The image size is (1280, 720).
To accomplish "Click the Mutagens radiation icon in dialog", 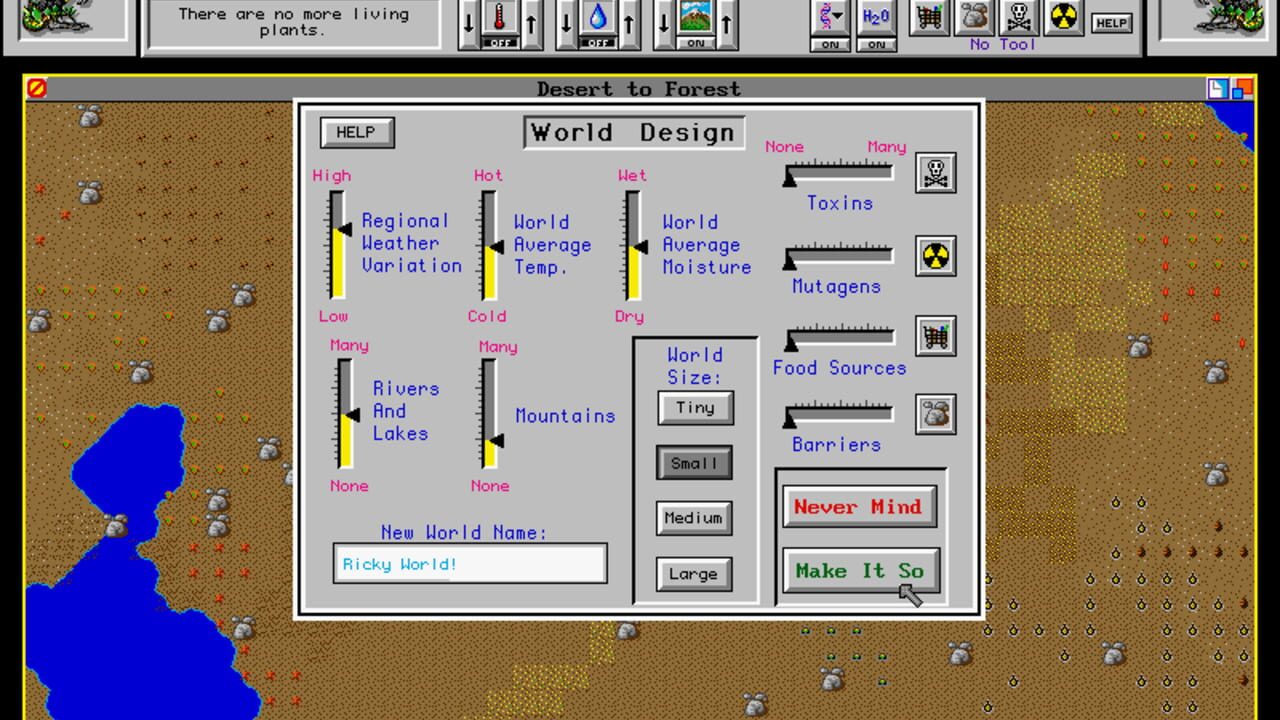I will 935,256.
